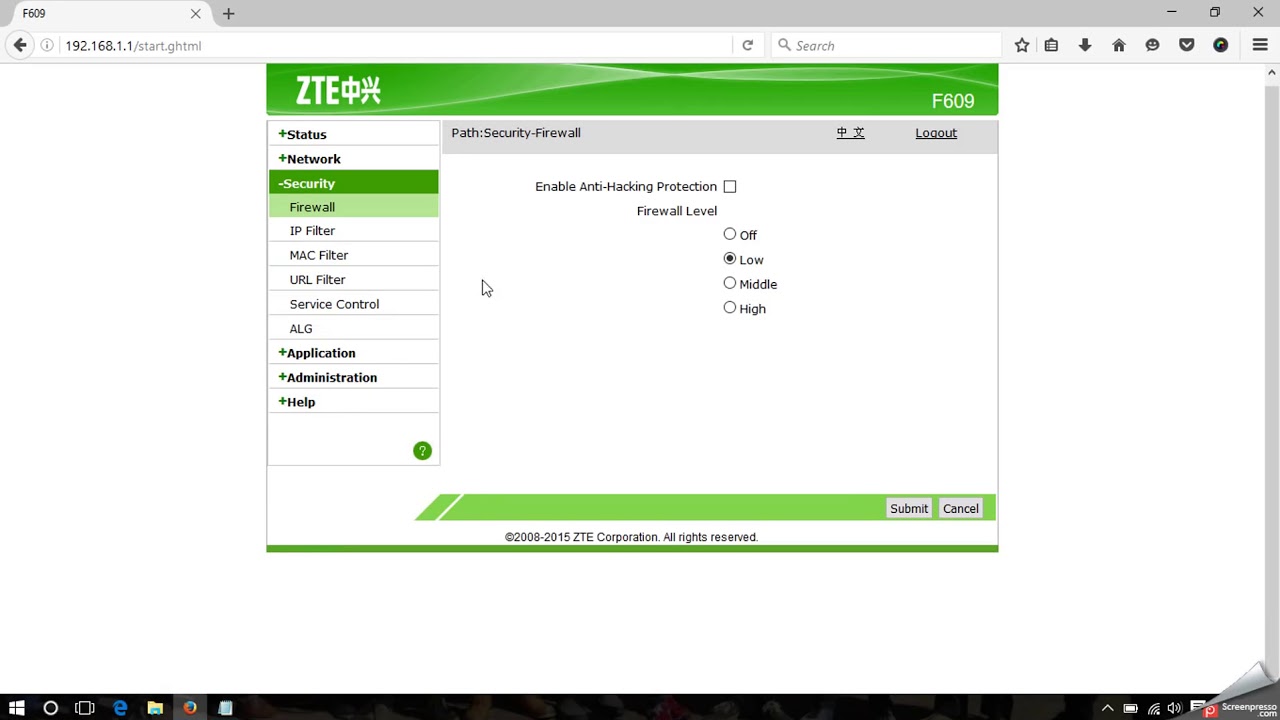Click the volume speaker tray icon
This screenshot has width=1280, height=720.
click(1174, 708)
